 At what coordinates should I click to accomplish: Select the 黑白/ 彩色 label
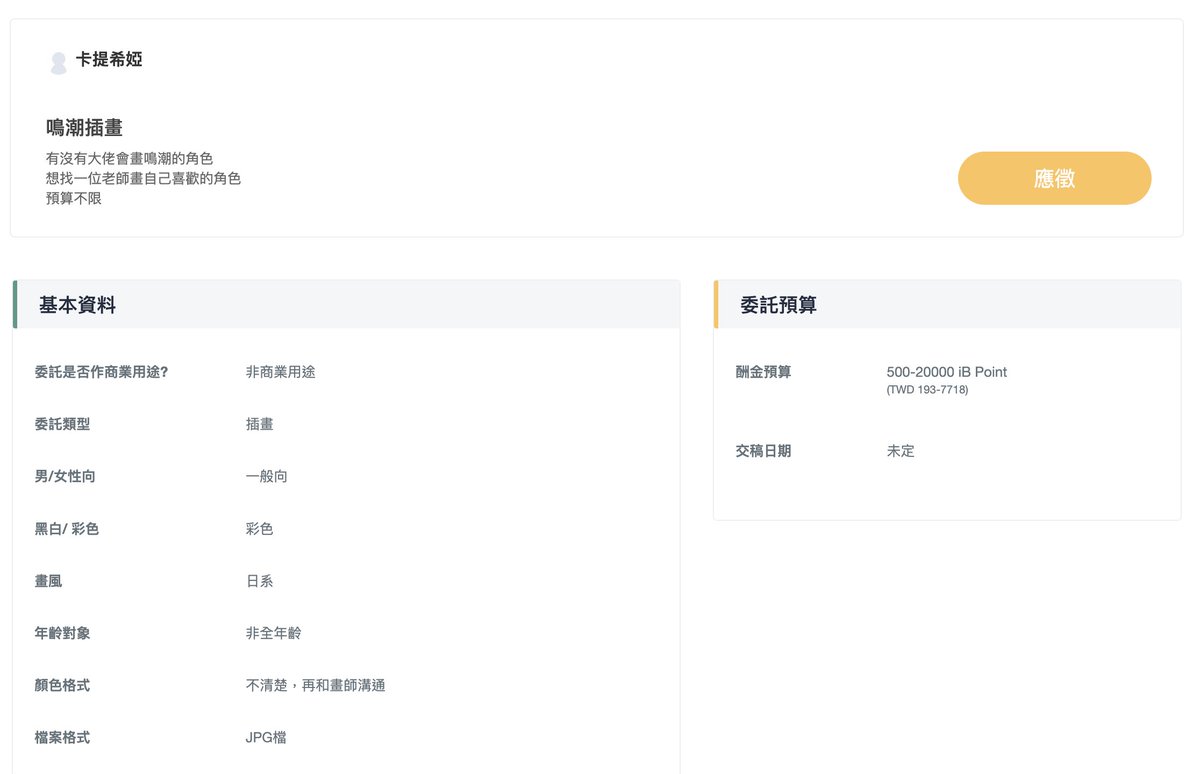(x=67, y=529)
